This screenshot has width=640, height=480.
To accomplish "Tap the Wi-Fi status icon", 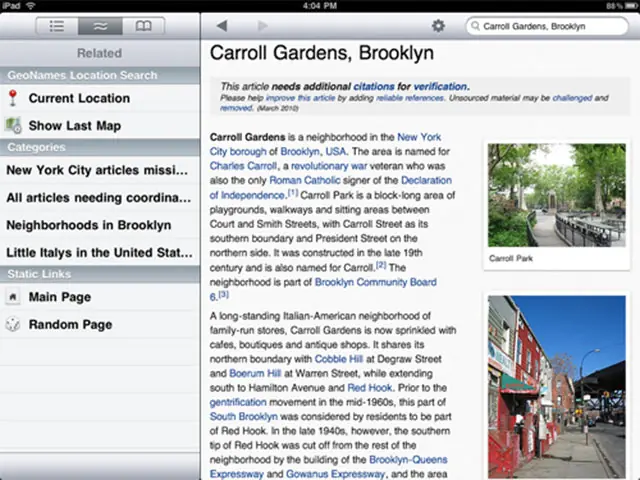I will tap(31, 6).
